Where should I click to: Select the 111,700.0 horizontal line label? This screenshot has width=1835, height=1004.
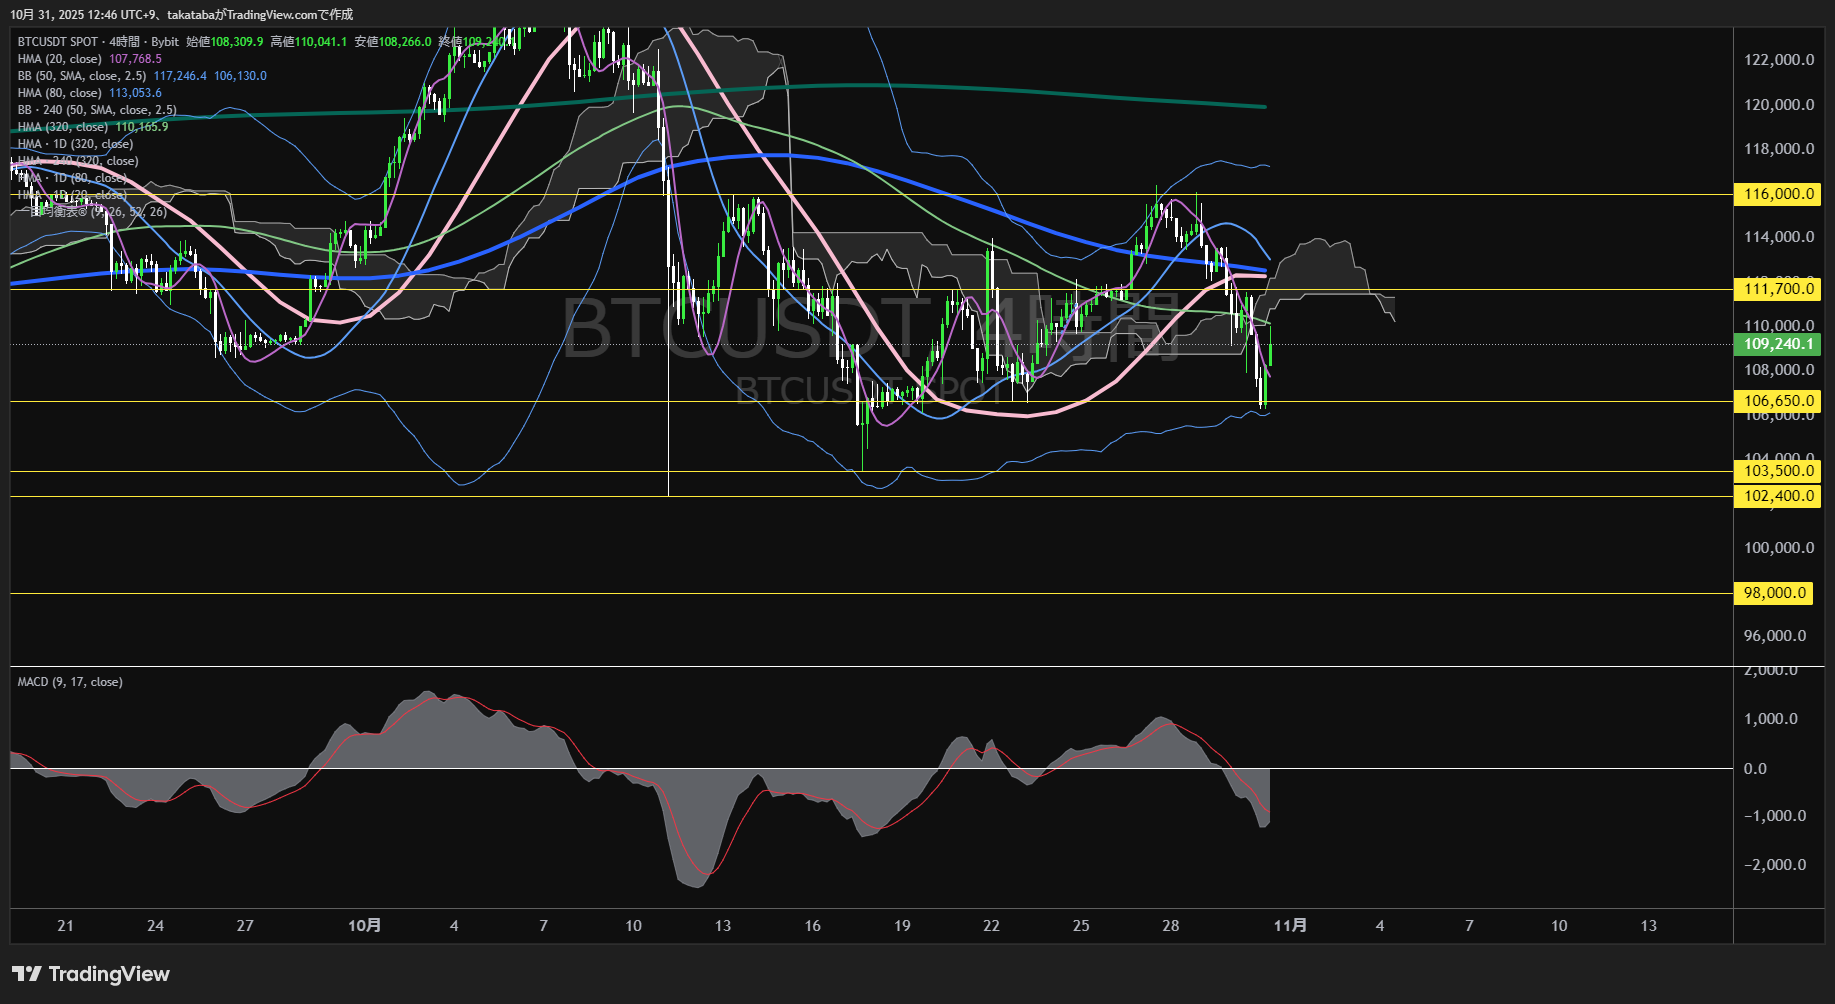tap(1778, 289)
